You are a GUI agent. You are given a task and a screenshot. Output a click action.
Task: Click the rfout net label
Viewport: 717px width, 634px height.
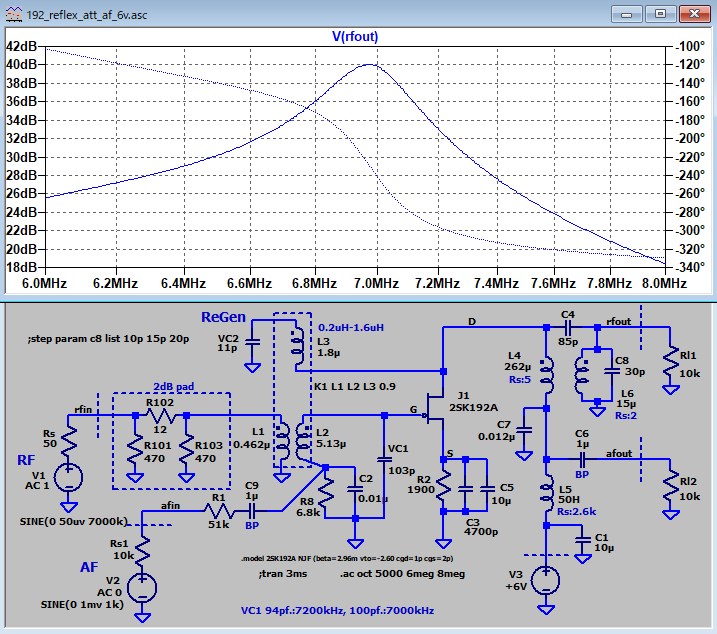618,321
